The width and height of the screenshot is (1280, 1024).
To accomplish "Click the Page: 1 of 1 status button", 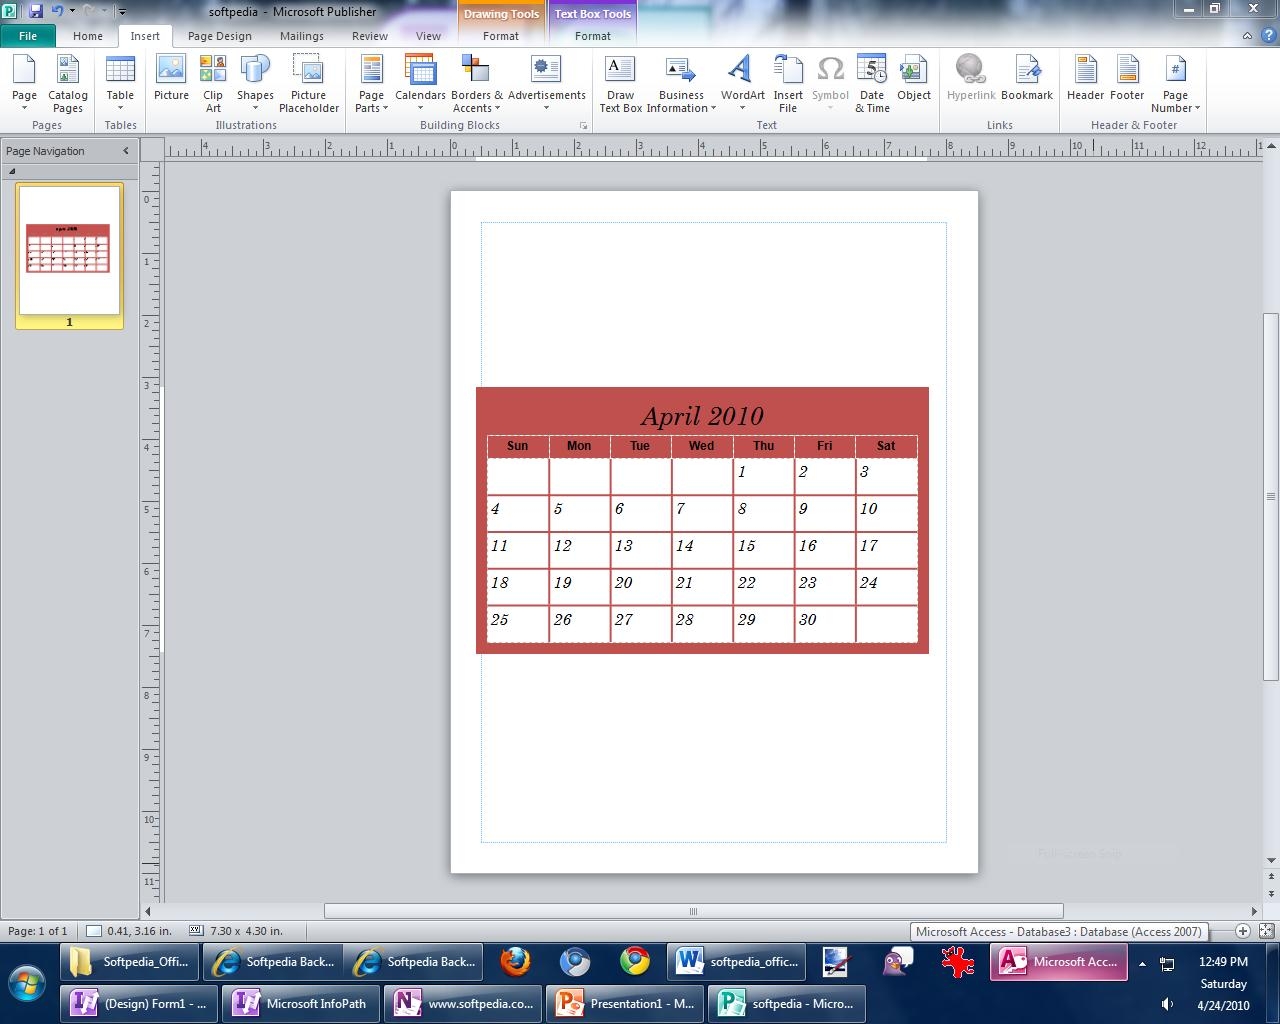I will [38, 931].
